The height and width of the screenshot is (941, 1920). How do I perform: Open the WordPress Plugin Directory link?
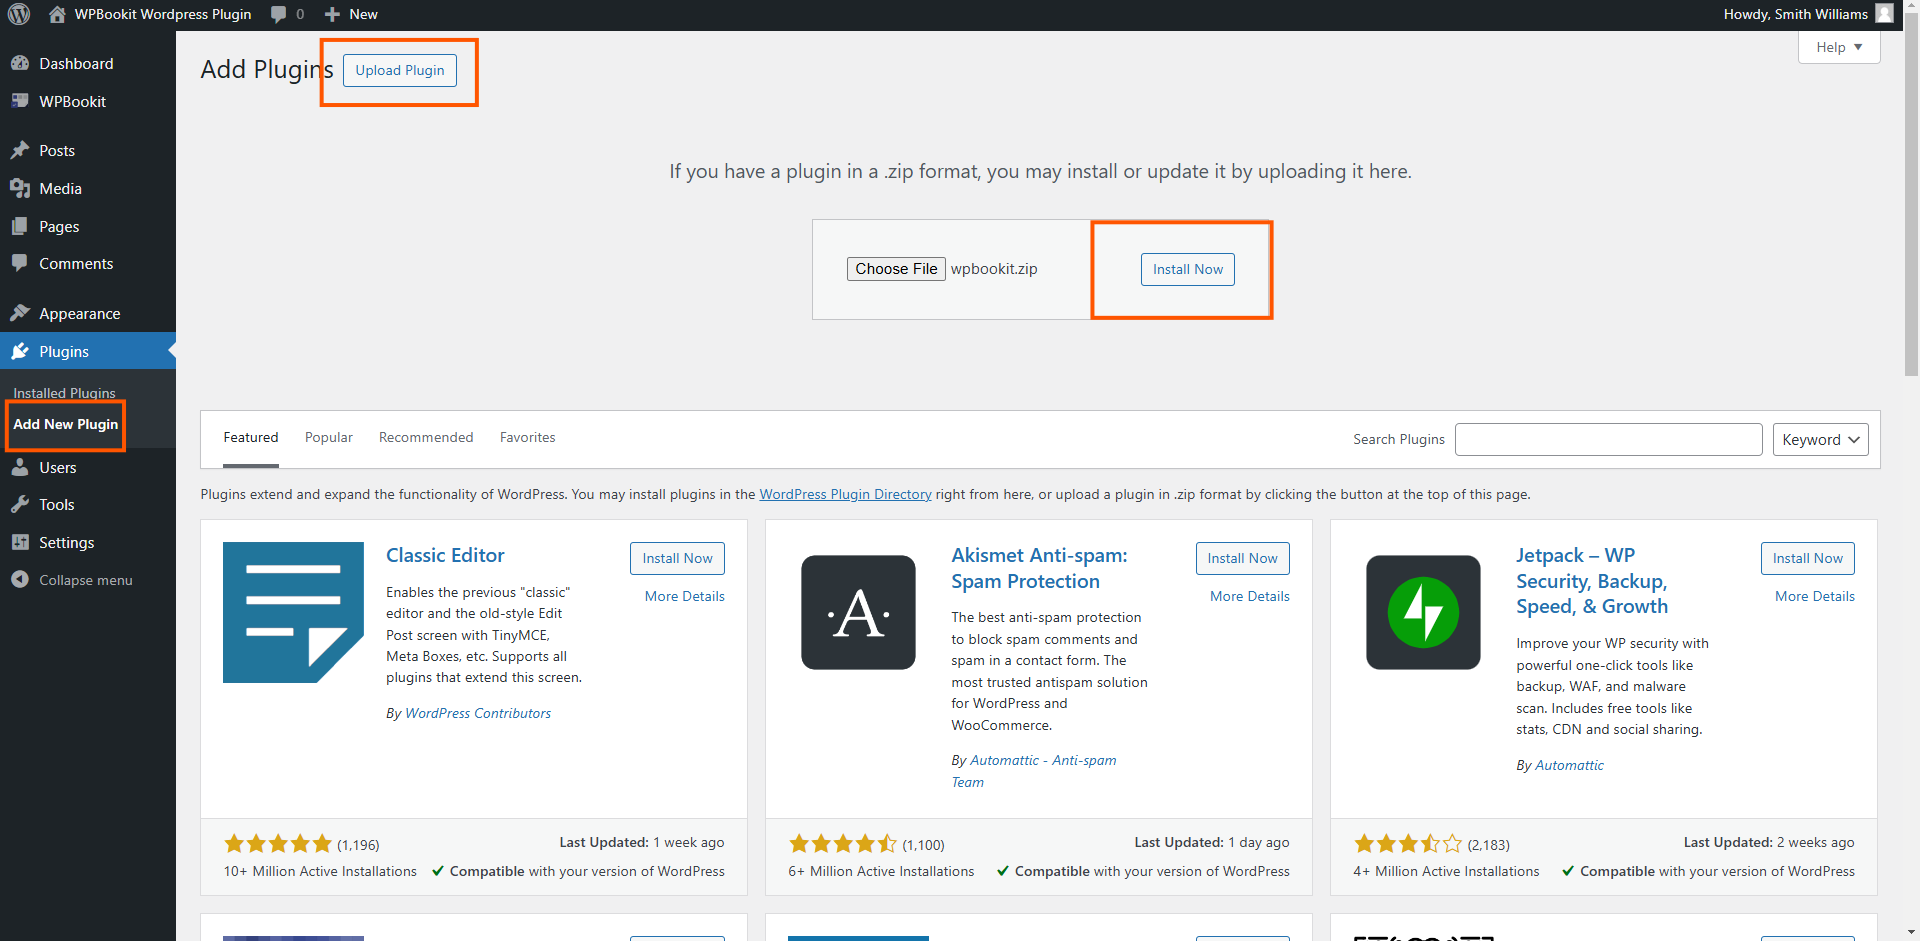[x=845, y=494]
